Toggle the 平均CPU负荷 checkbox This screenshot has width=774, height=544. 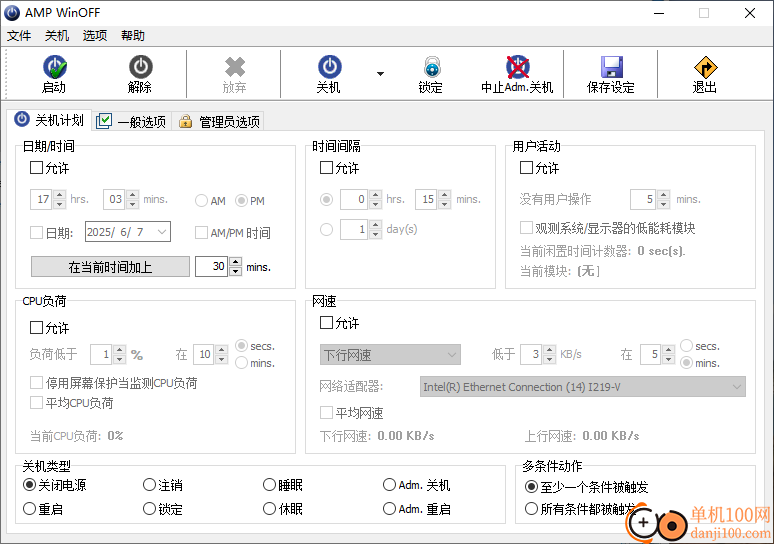[37, 403]
